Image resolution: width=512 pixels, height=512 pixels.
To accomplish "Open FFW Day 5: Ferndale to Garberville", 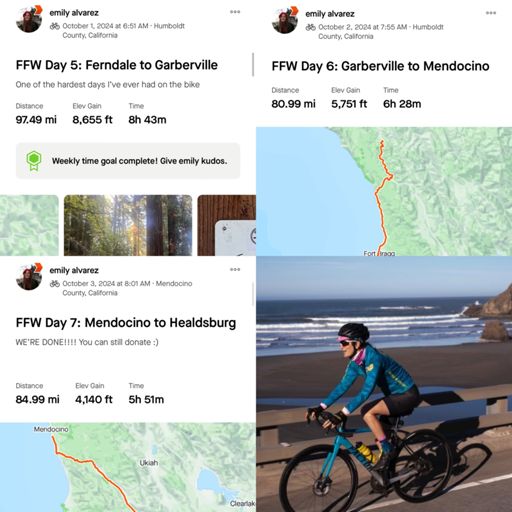I will (117, 65).
